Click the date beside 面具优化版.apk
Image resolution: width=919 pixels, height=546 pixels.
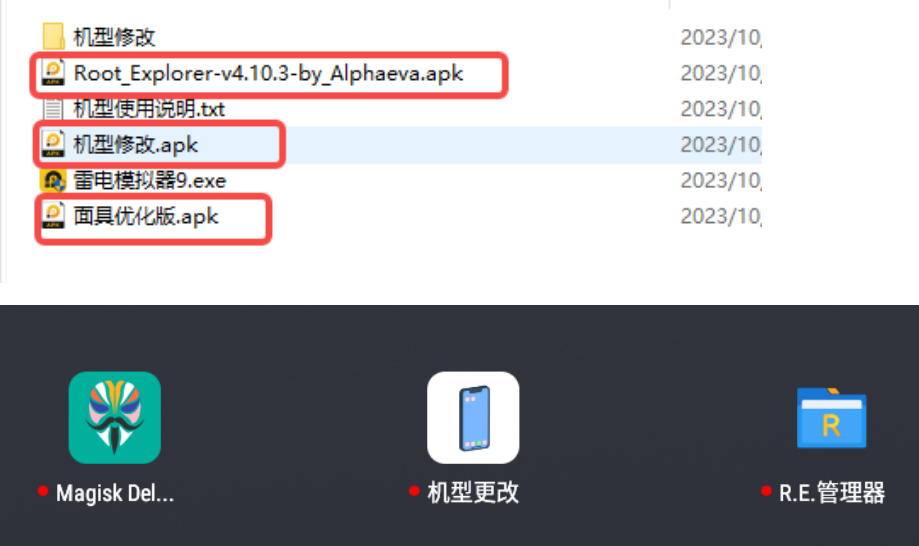tap(721, 216)
